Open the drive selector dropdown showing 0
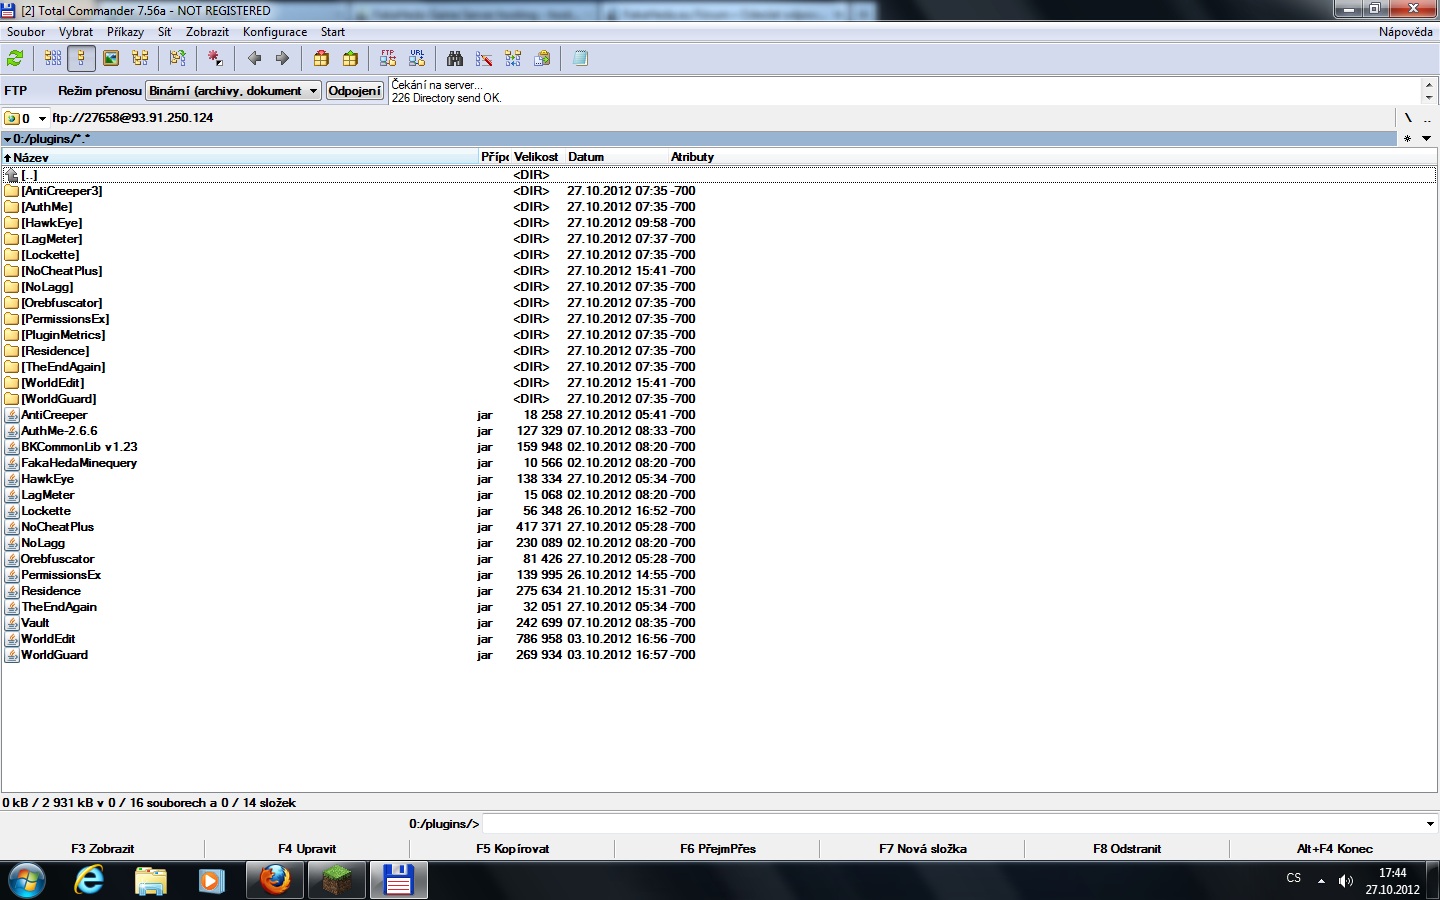Viewport: 1440px width, 900px height. [x=26, y=118]
